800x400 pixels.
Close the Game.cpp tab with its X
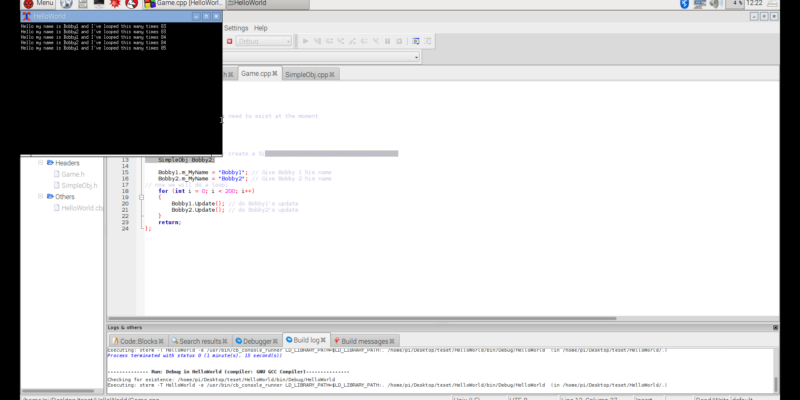click(x=275, y=74)
